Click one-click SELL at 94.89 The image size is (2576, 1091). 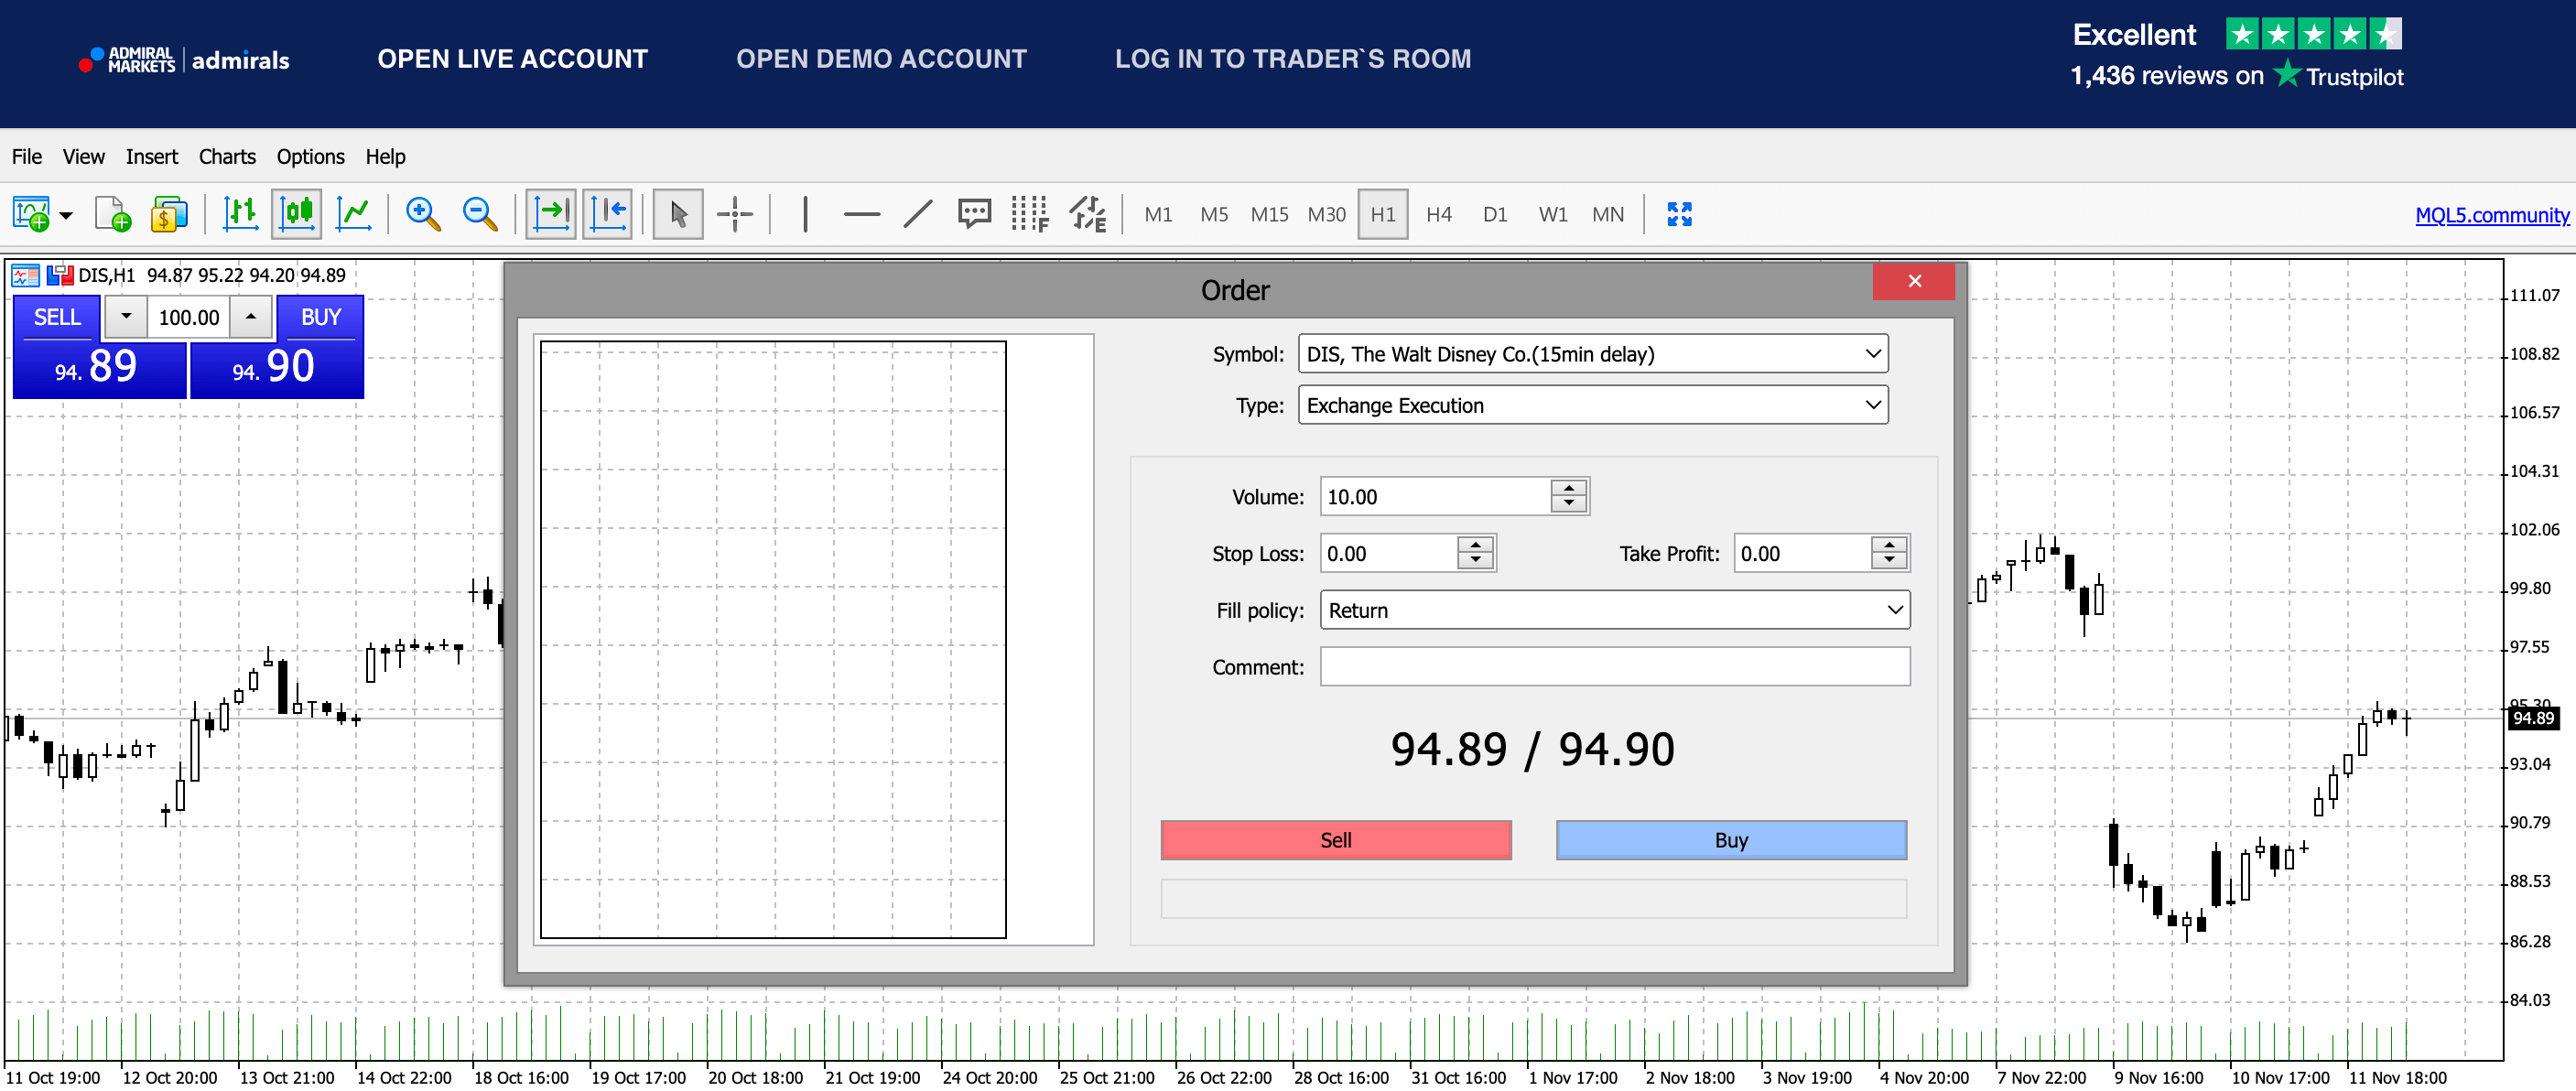(99, 368)
